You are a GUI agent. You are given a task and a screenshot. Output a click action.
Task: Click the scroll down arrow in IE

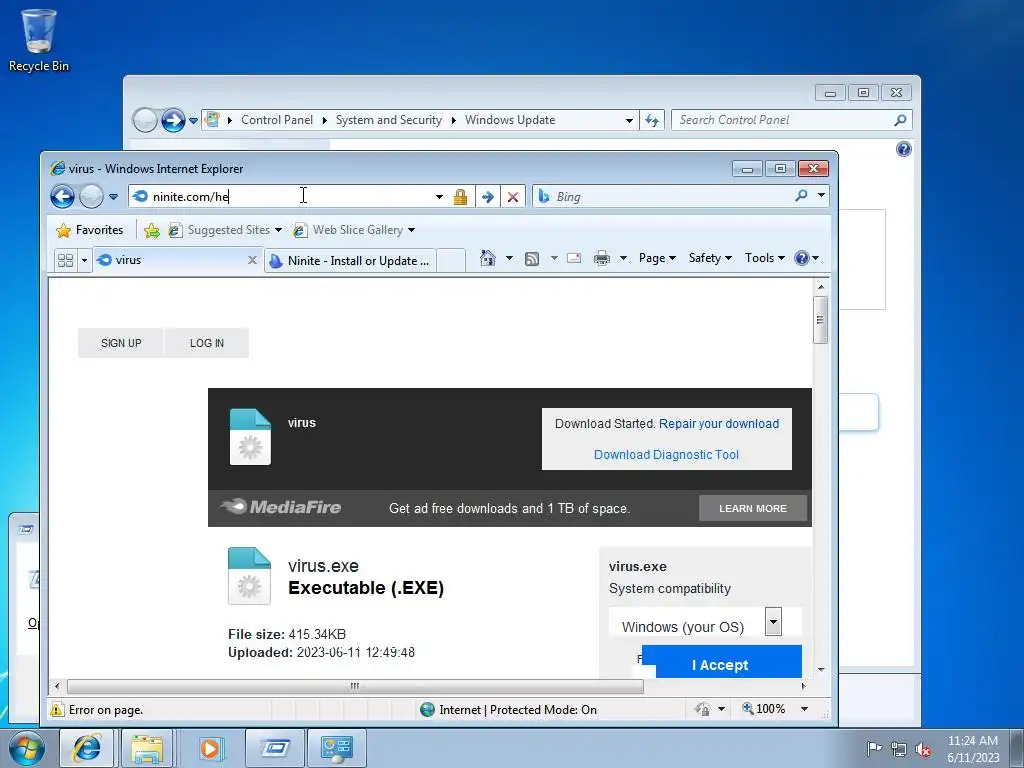pyautogui.click(x=821, y=669)
